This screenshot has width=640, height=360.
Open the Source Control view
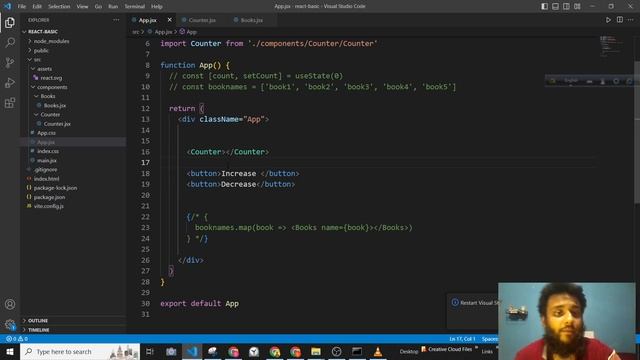[10, 62]
